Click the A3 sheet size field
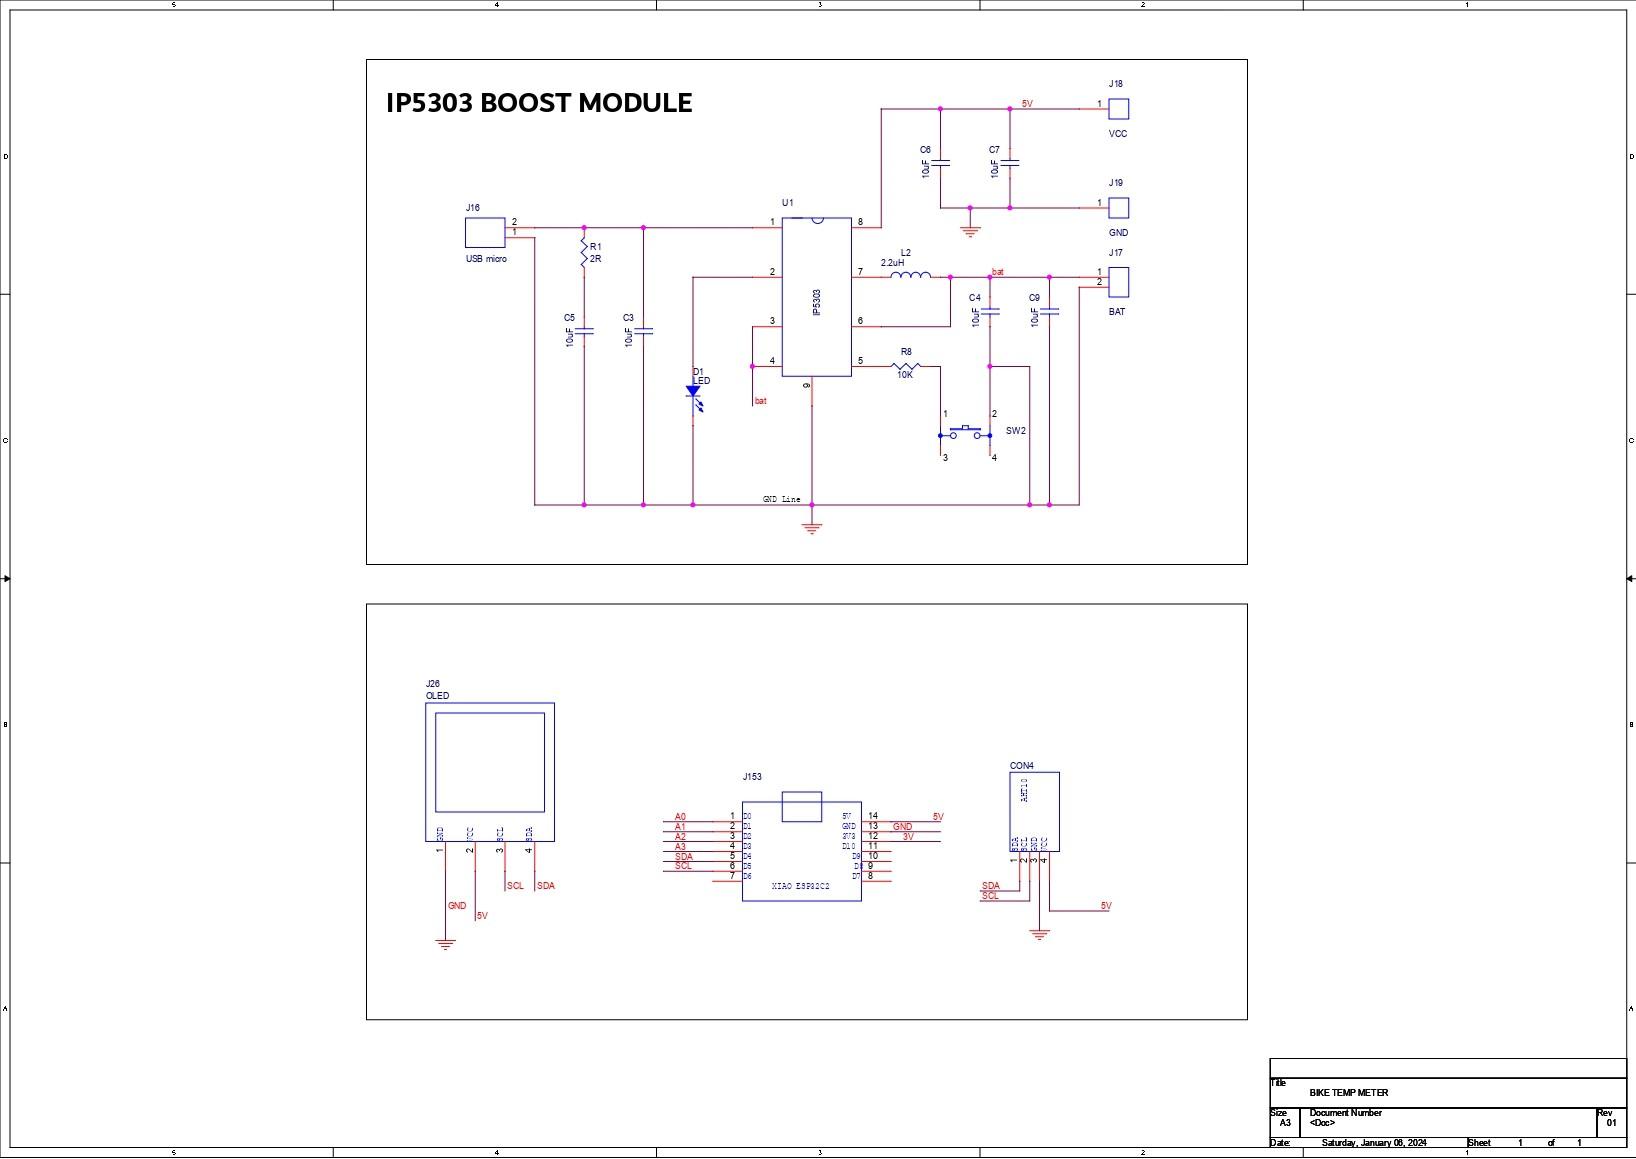 coord(1286,1123)
